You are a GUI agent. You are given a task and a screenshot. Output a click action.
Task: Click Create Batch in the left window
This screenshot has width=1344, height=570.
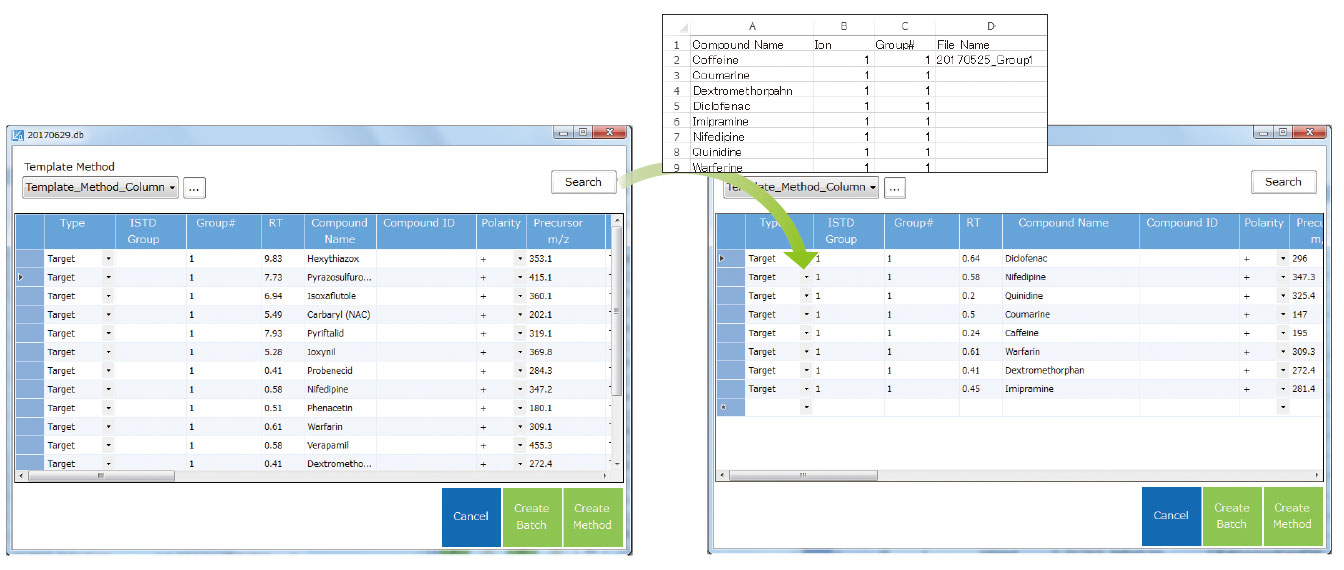coord(531,516)
